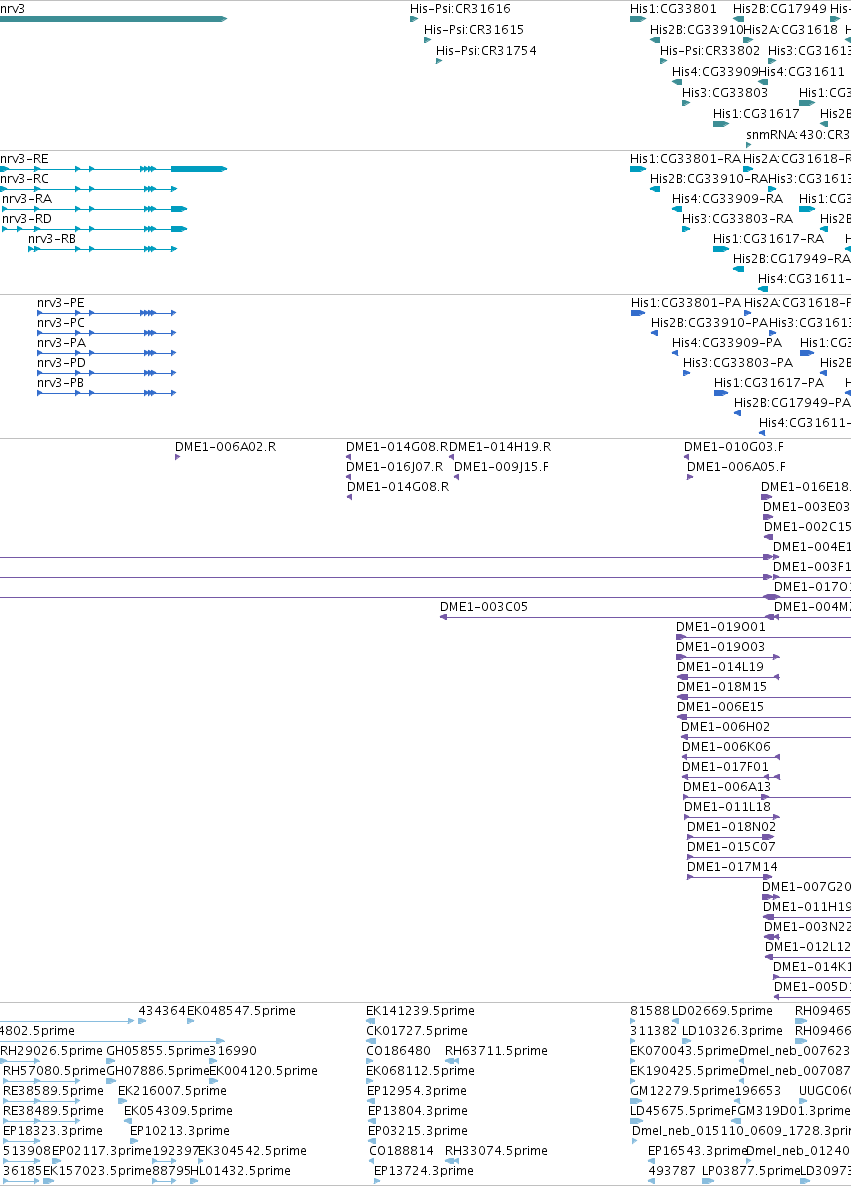The height and width of the screenshot is (1186, 851).
Task: Click EST LD02669.5prime
Action: pos(722,1011)
